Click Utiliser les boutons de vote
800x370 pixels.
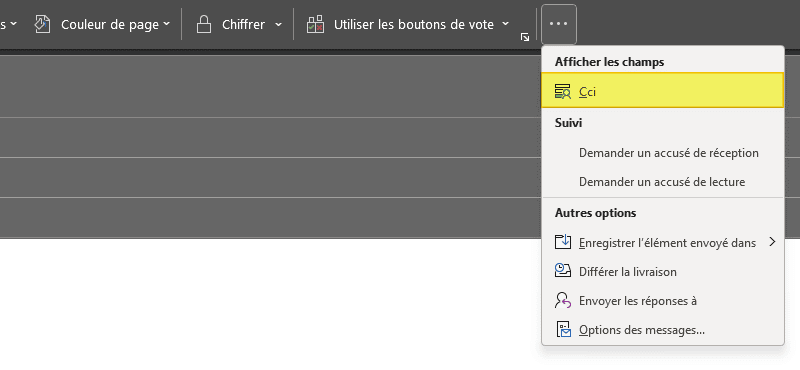click(414, 24)
